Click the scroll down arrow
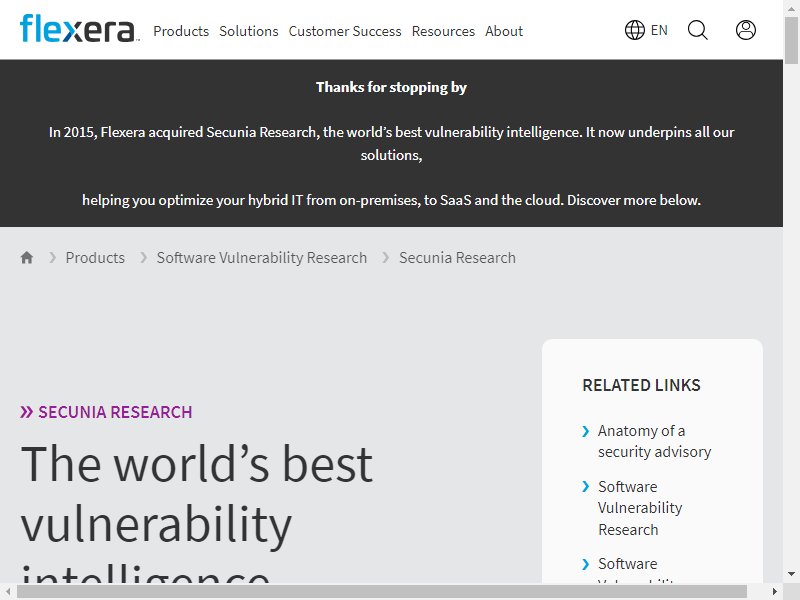 [x=792, y=574]
